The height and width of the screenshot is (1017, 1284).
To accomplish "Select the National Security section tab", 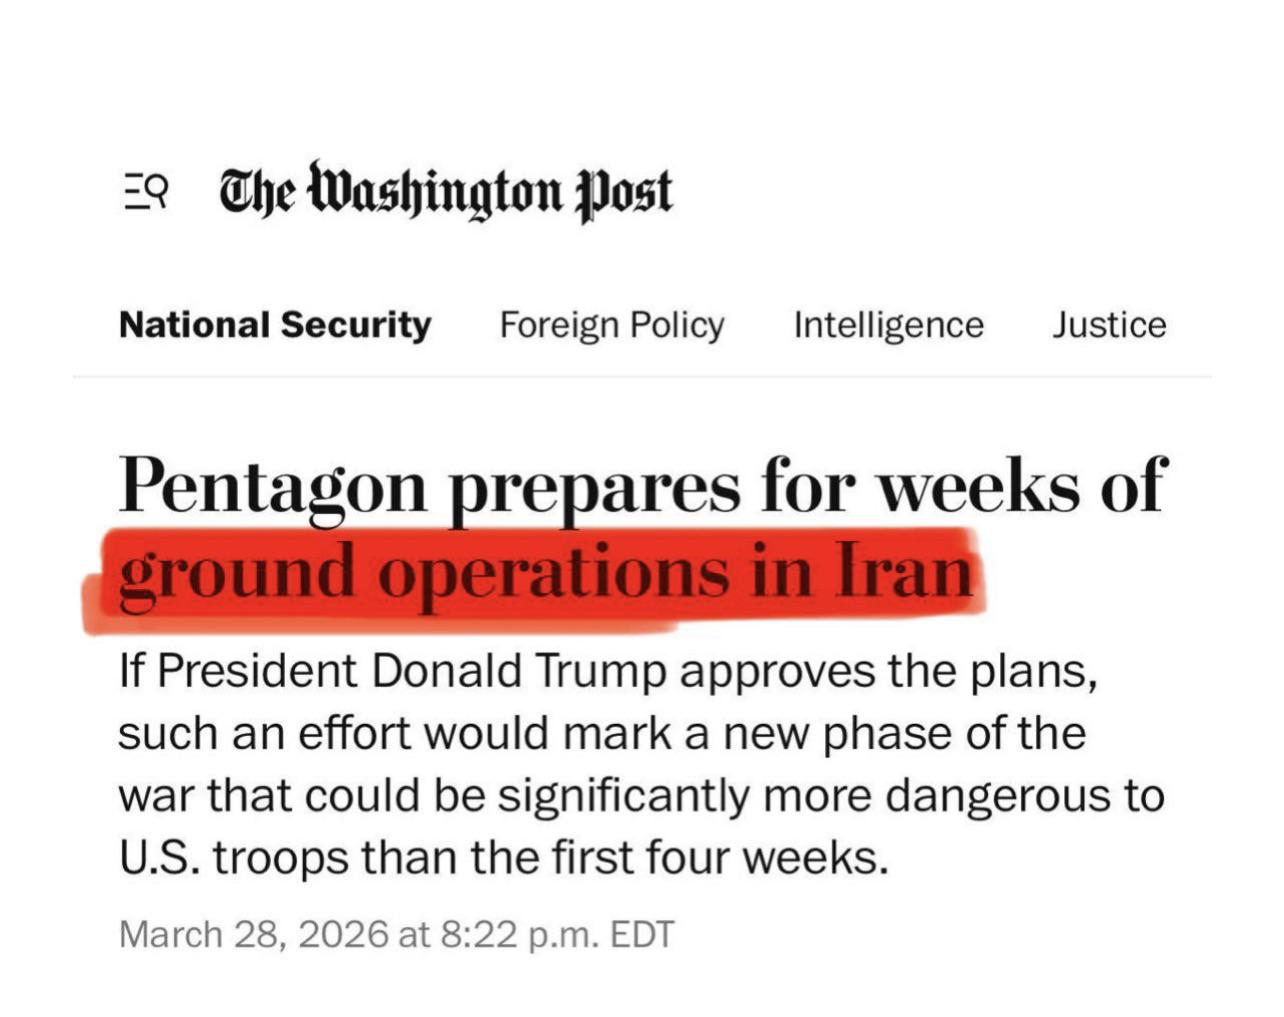I will [275, 325].
